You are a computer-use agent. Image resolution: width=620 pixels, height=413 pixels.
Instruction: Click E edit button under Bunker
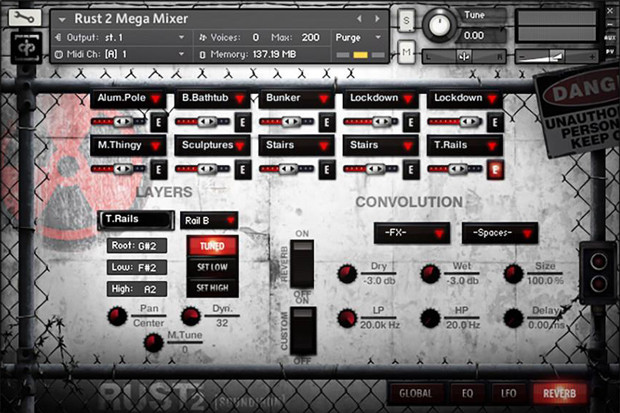coord(327,123)
